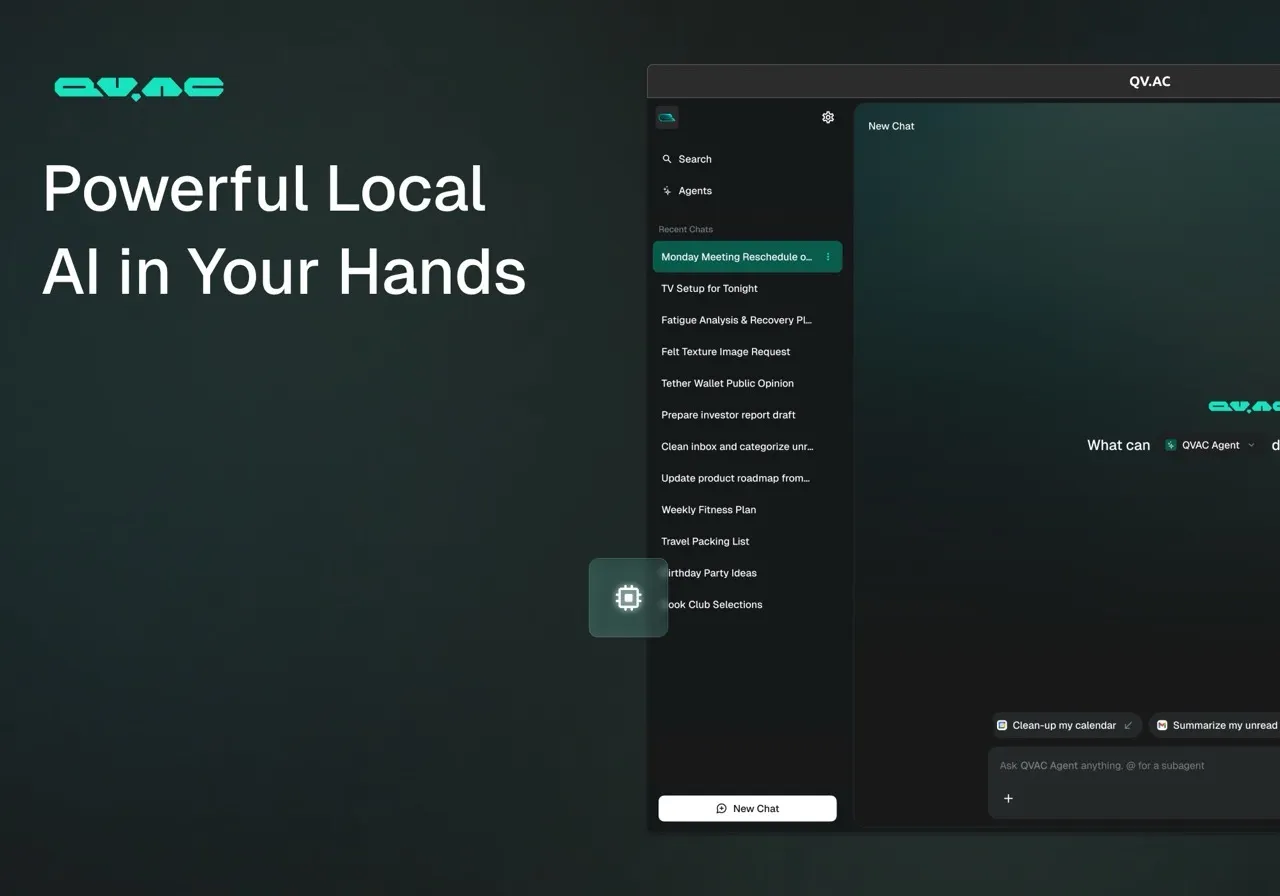The width and height of the screenshot is (1280, 896).
Task: Click Clean-up my calendar suggestion
Action: point(1066,725)
